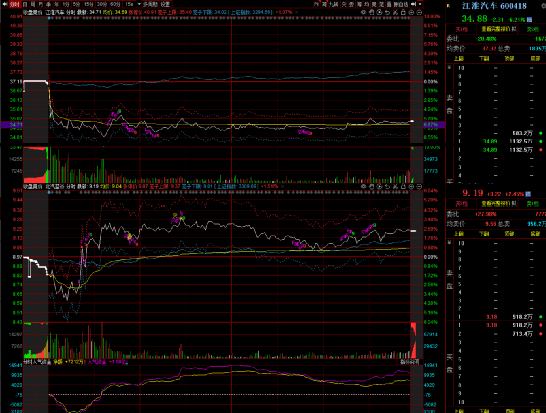Click 顶部 in lower order book panel
Viewport: 546px width, 413px height.
pos(509,234)
